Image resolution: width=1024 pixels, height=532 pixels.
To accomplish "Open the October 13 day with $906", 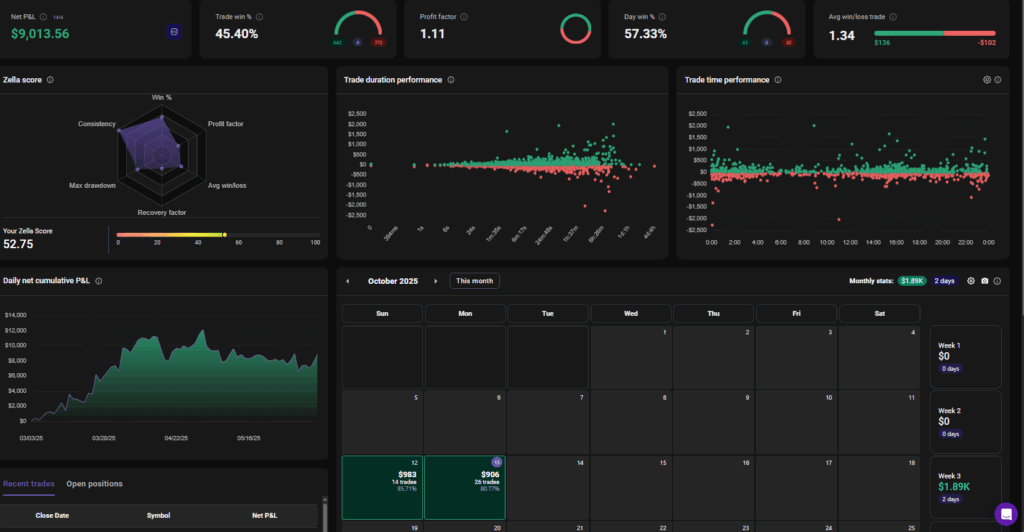I will point(465,487).
